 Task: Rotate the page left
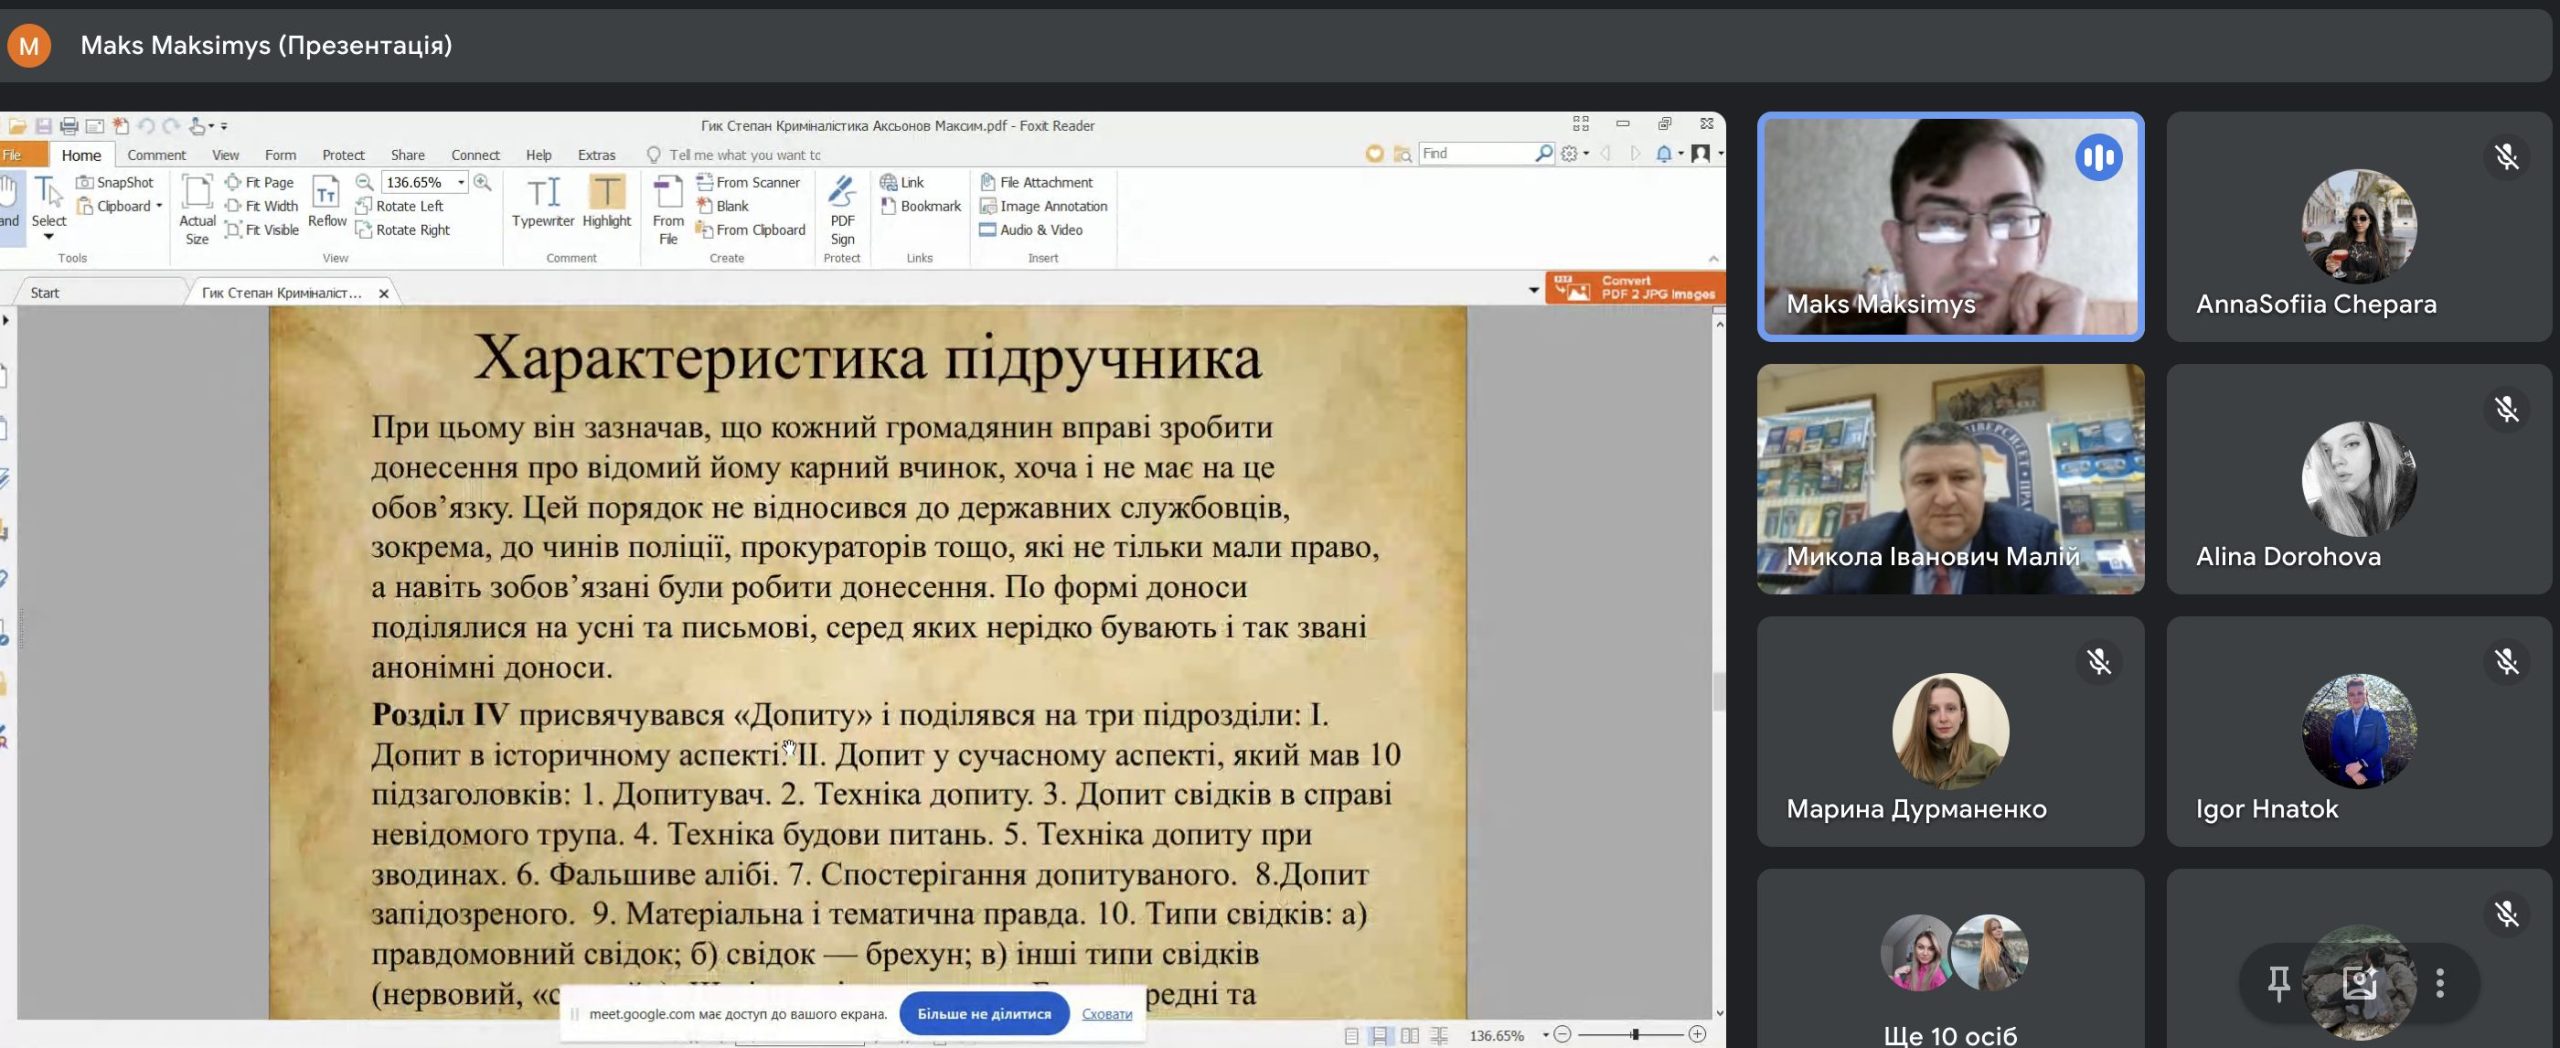point(400,206)
